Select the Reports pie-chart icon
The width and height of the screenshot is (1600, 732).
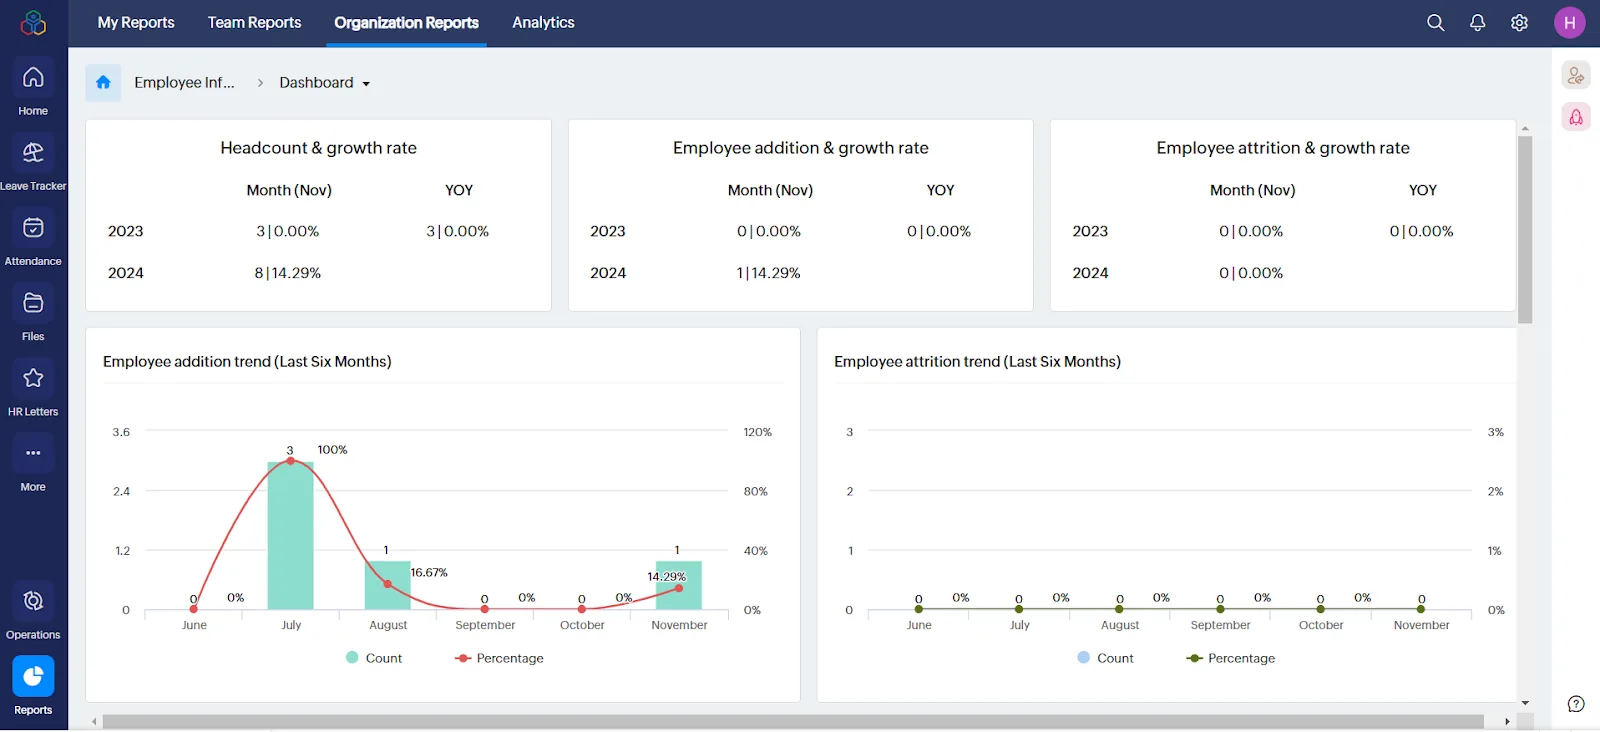[x=33, y=676]
